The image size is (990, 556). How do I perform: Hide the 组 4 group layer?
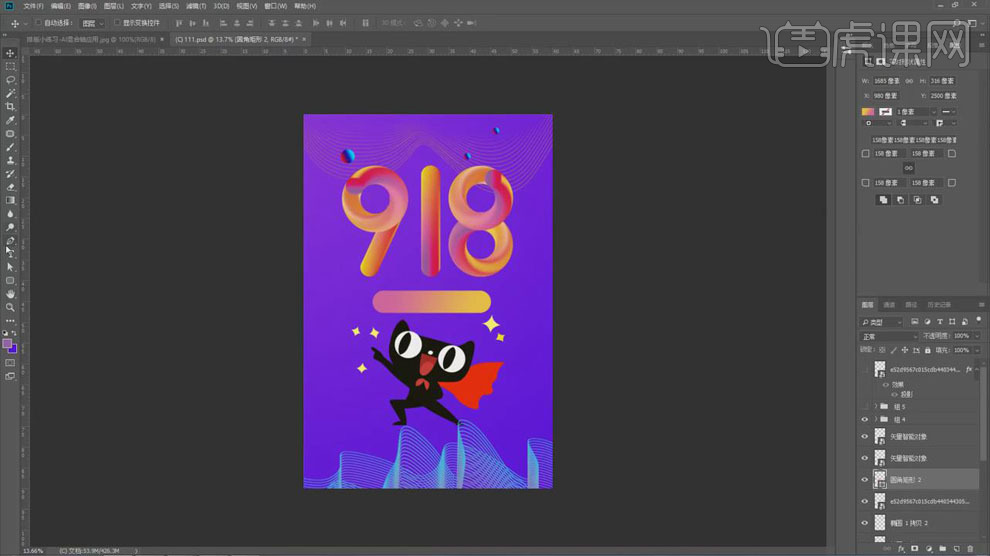tap(865, 420)
